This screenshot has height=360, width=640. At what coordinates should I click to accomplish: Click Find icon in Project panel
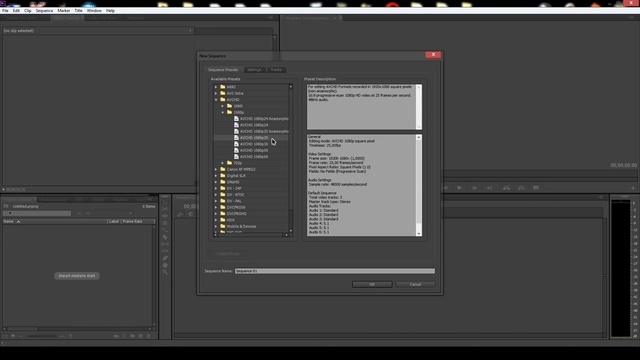pos(124,336)
